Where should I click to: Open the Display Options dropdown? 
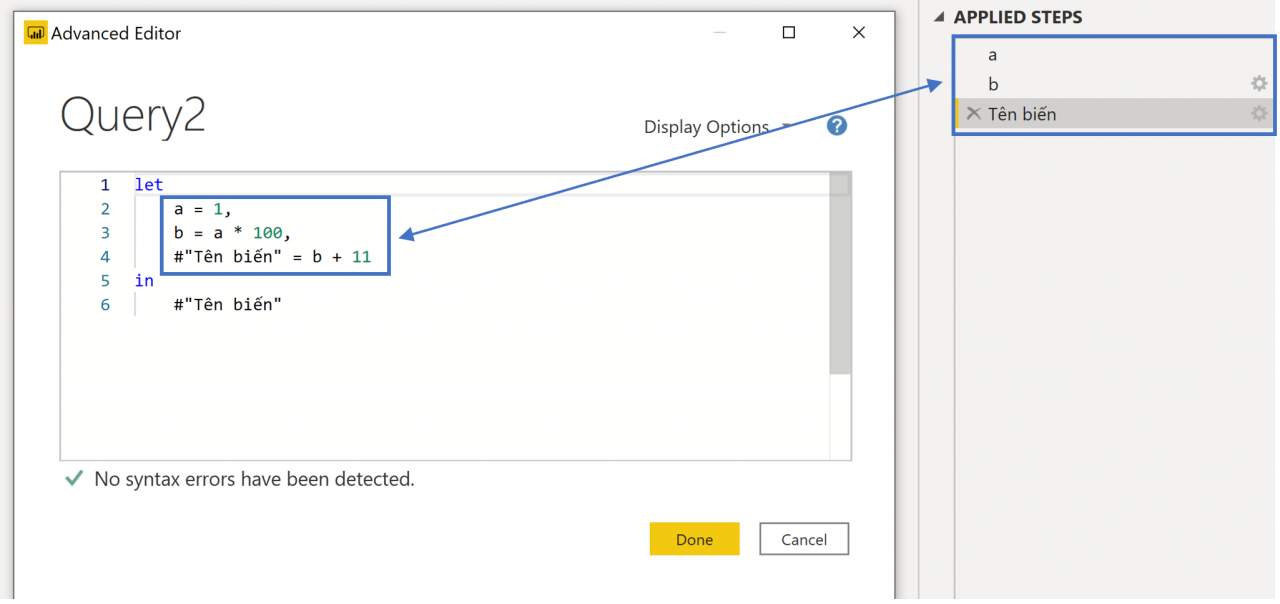point(716,127)
